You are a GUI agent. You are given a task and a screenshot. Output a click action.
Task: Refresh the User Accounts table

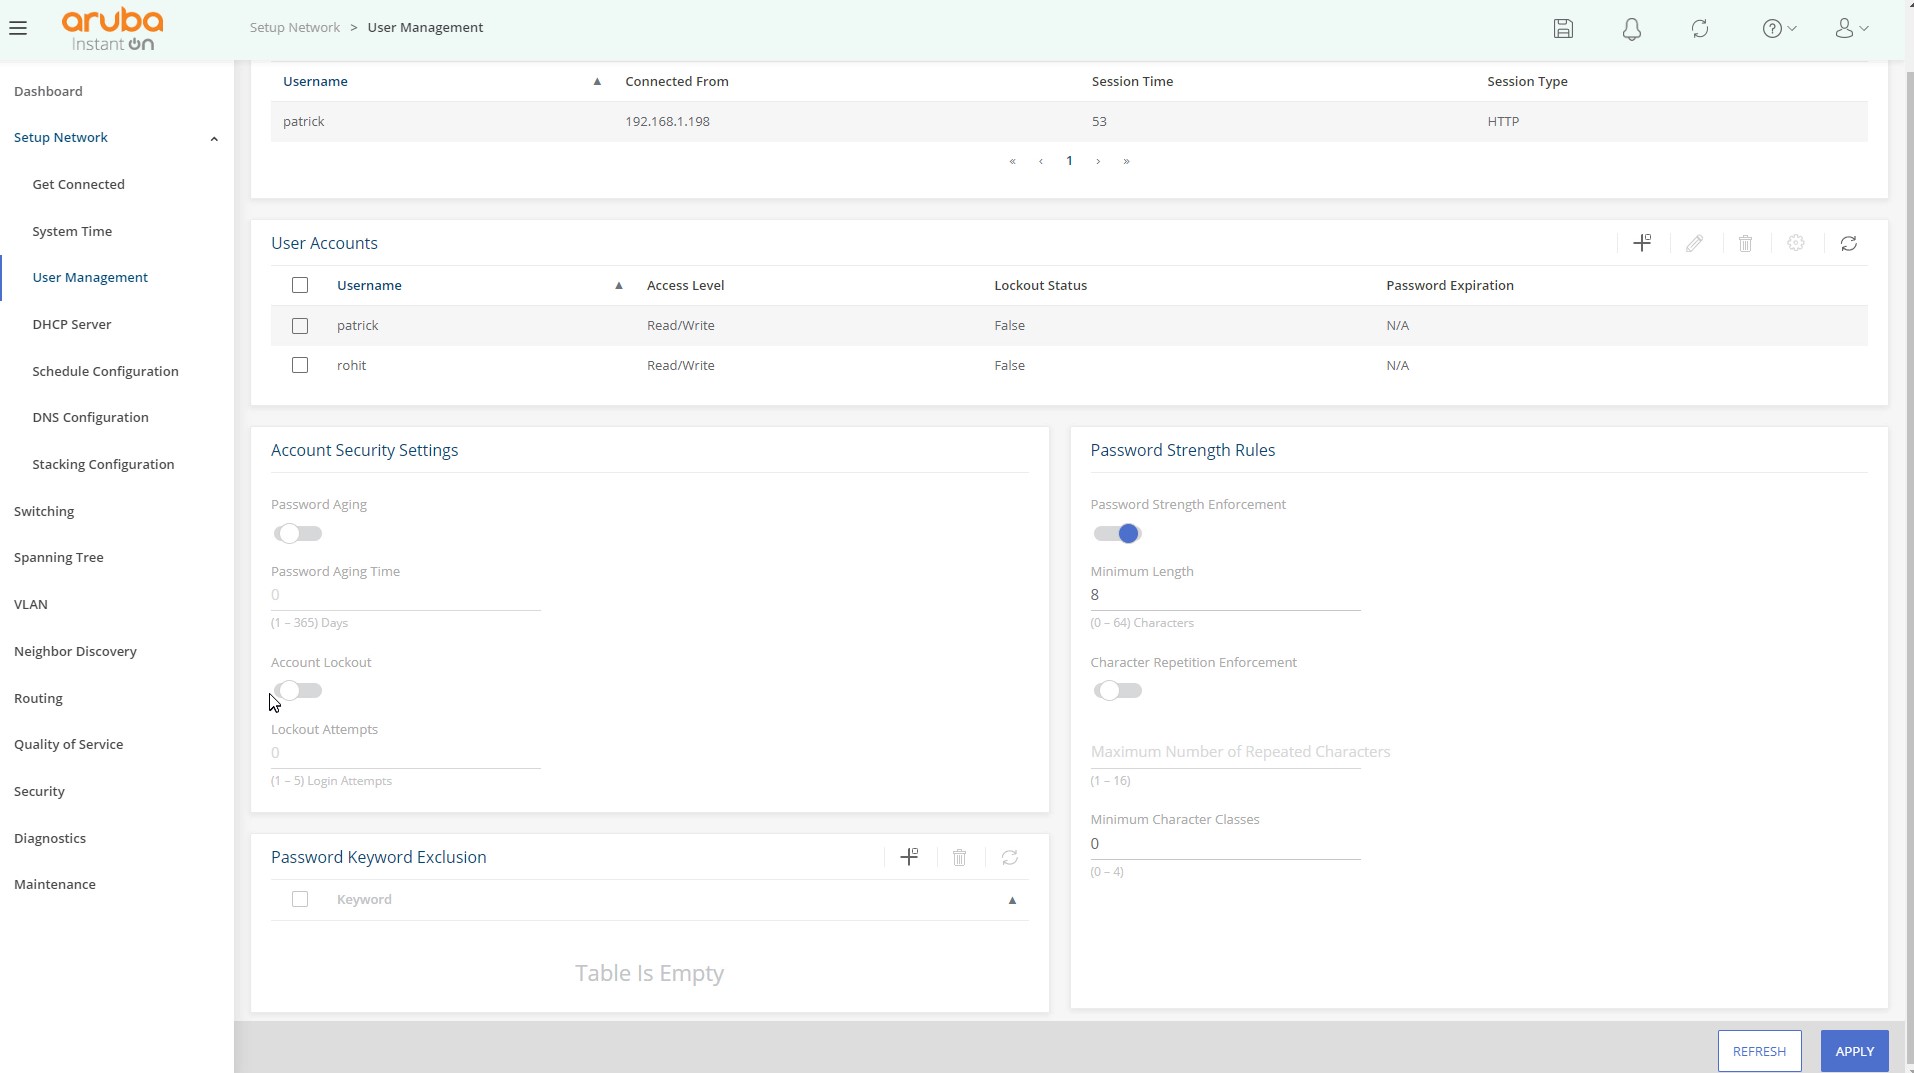(1848, 243)
